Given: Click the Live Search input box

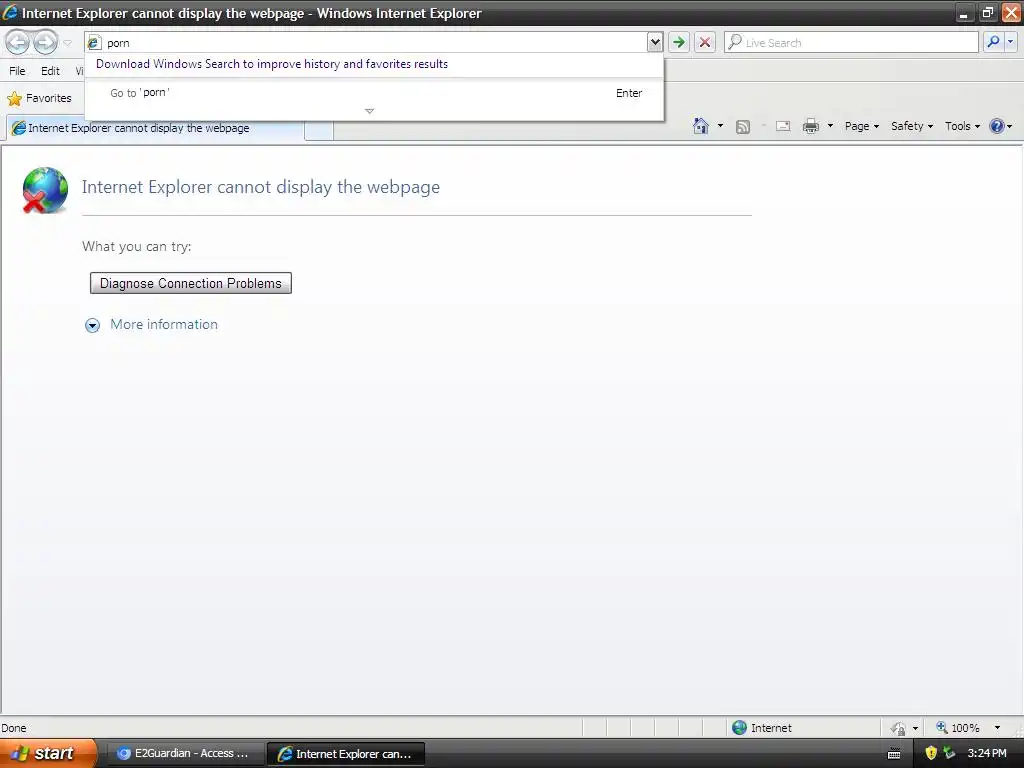Looking at the screenshot, I should [x=851, y=42].
